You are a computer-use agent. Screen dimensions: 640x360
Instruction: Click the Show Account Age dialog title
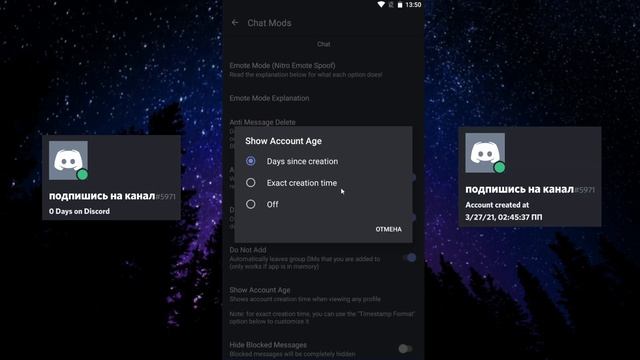click(283, 141)
